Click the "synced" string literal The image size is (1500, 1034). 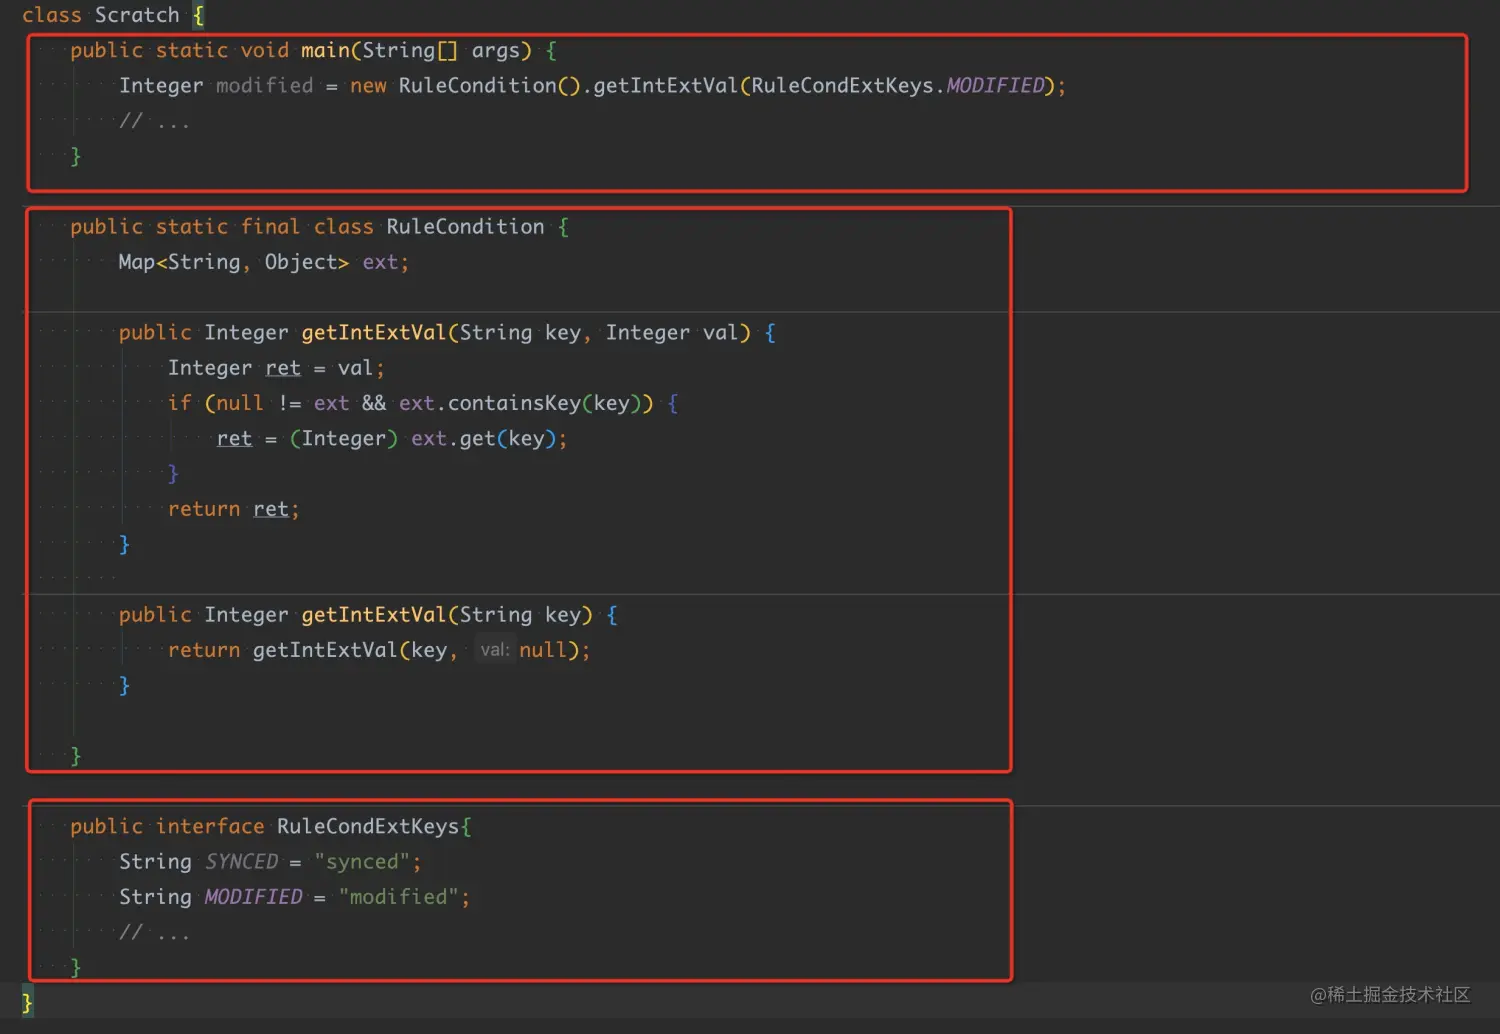click(362, 862)
